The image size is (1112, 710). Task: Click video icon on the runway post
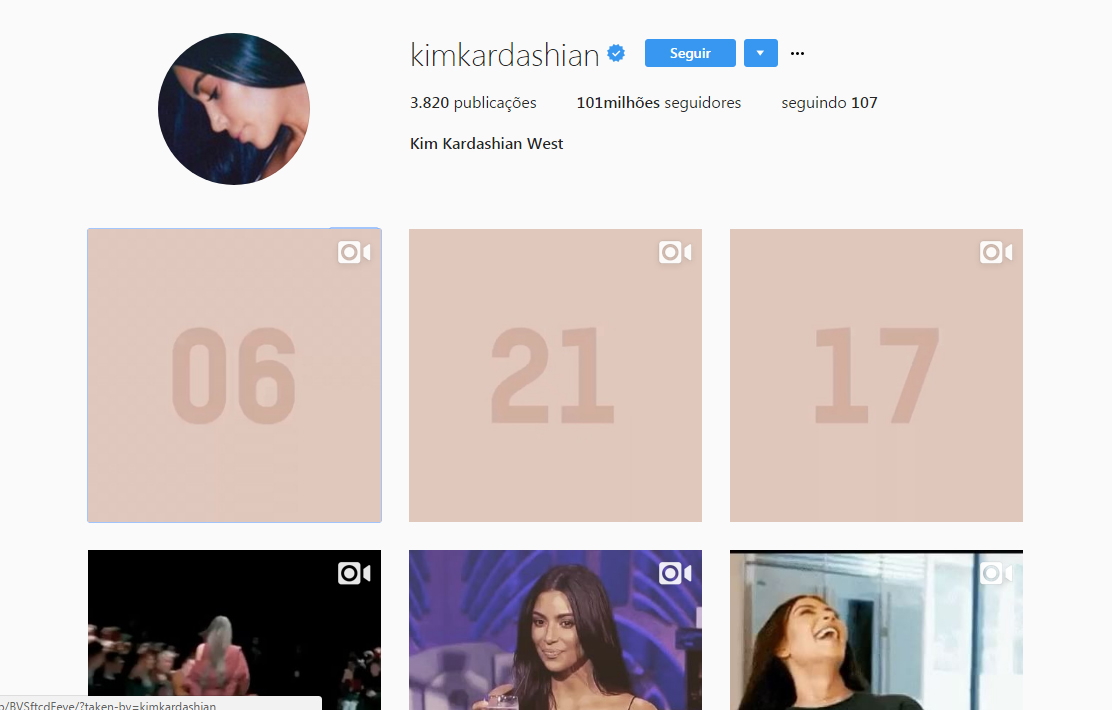coord(354,573)
